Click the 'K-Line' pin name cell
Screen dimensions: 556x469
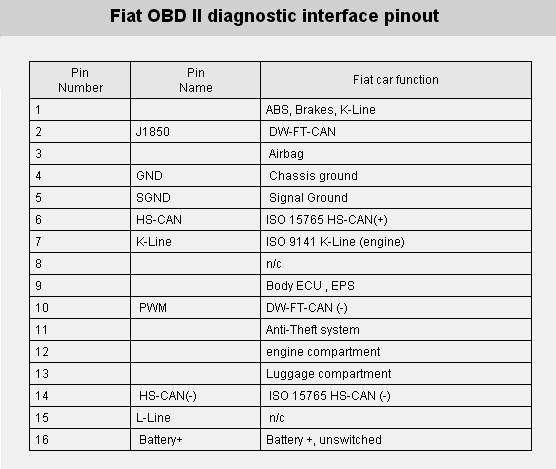pos(195,242)
